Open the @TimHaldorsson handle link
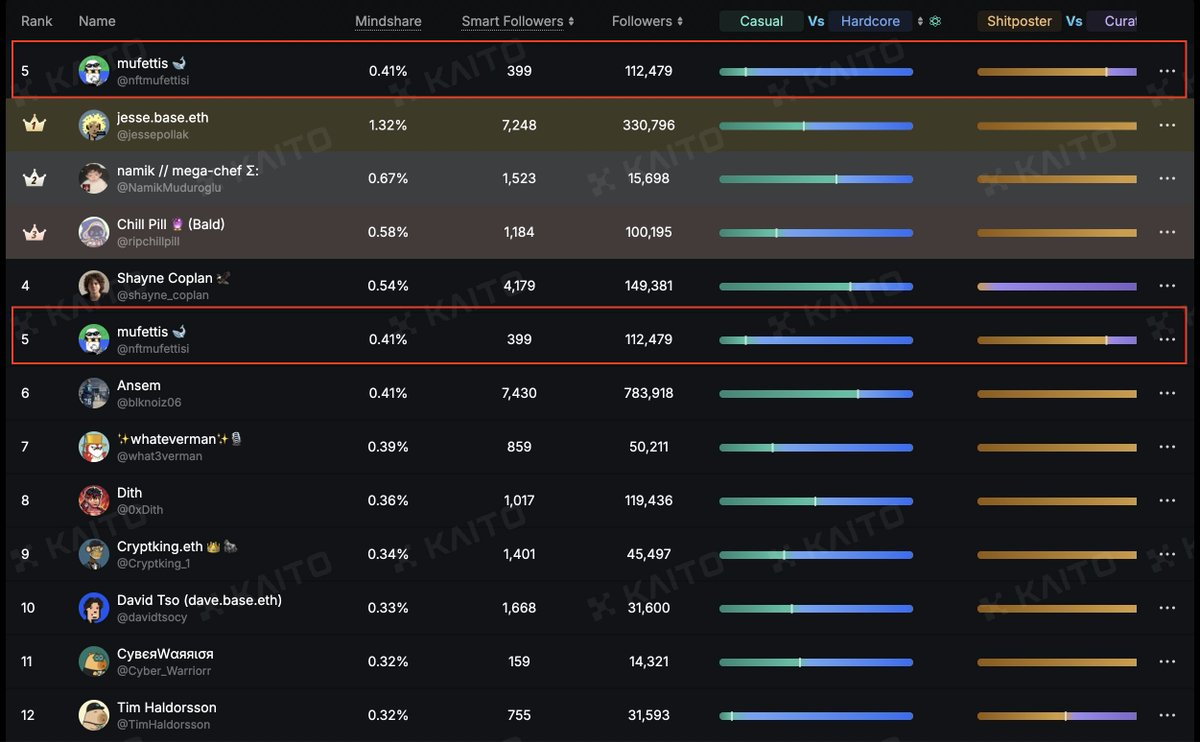 pyautogui.click(x=164, y=725)
